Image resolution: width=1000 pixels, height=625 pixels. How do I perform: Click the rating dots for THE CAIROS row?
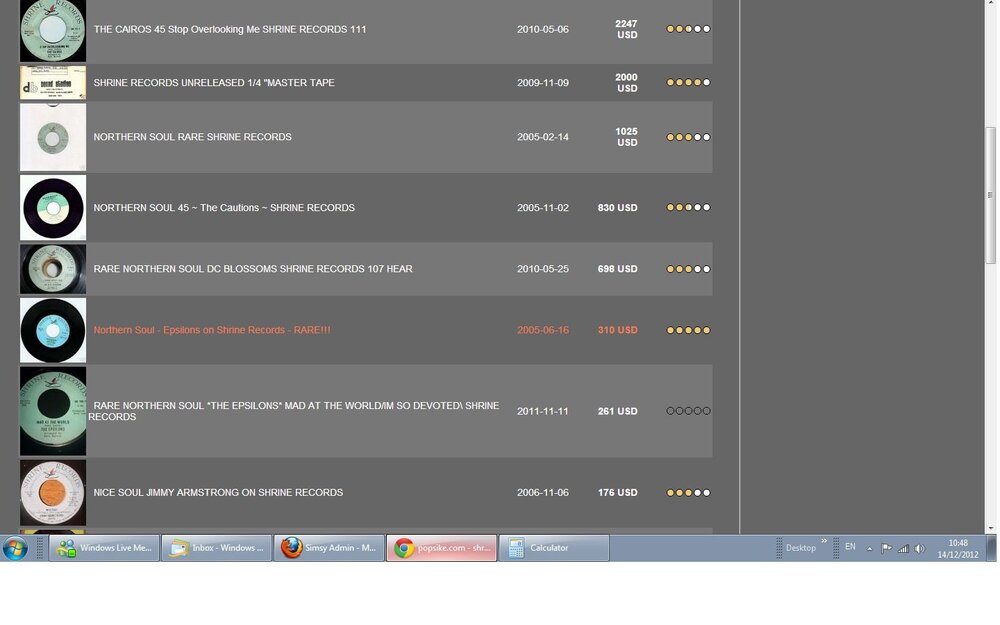click(688, 29)
